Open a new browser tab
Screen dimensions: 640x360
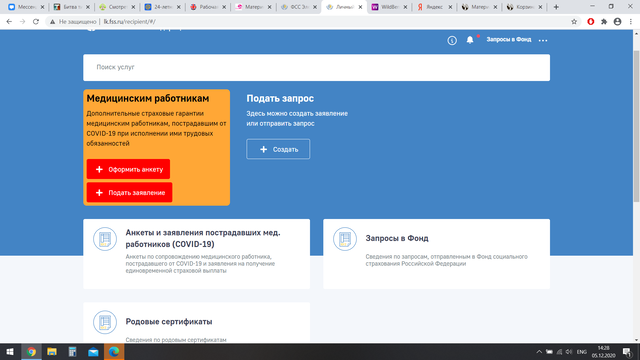[x=556, y=7]
